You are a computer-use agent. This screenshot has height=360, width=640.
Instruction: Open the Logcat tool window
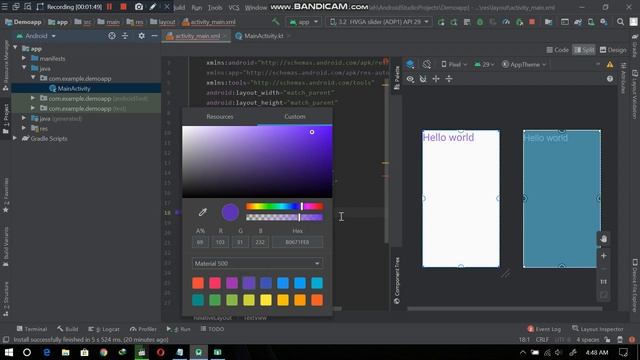pos(104,329)
